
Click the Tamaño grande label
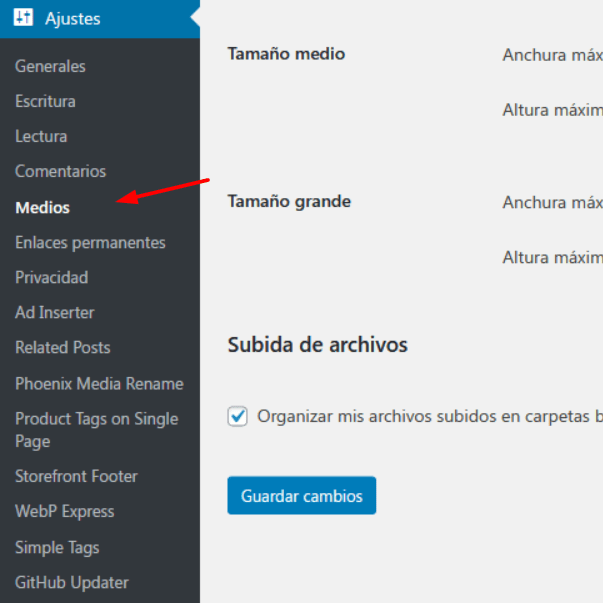[289, 202]
